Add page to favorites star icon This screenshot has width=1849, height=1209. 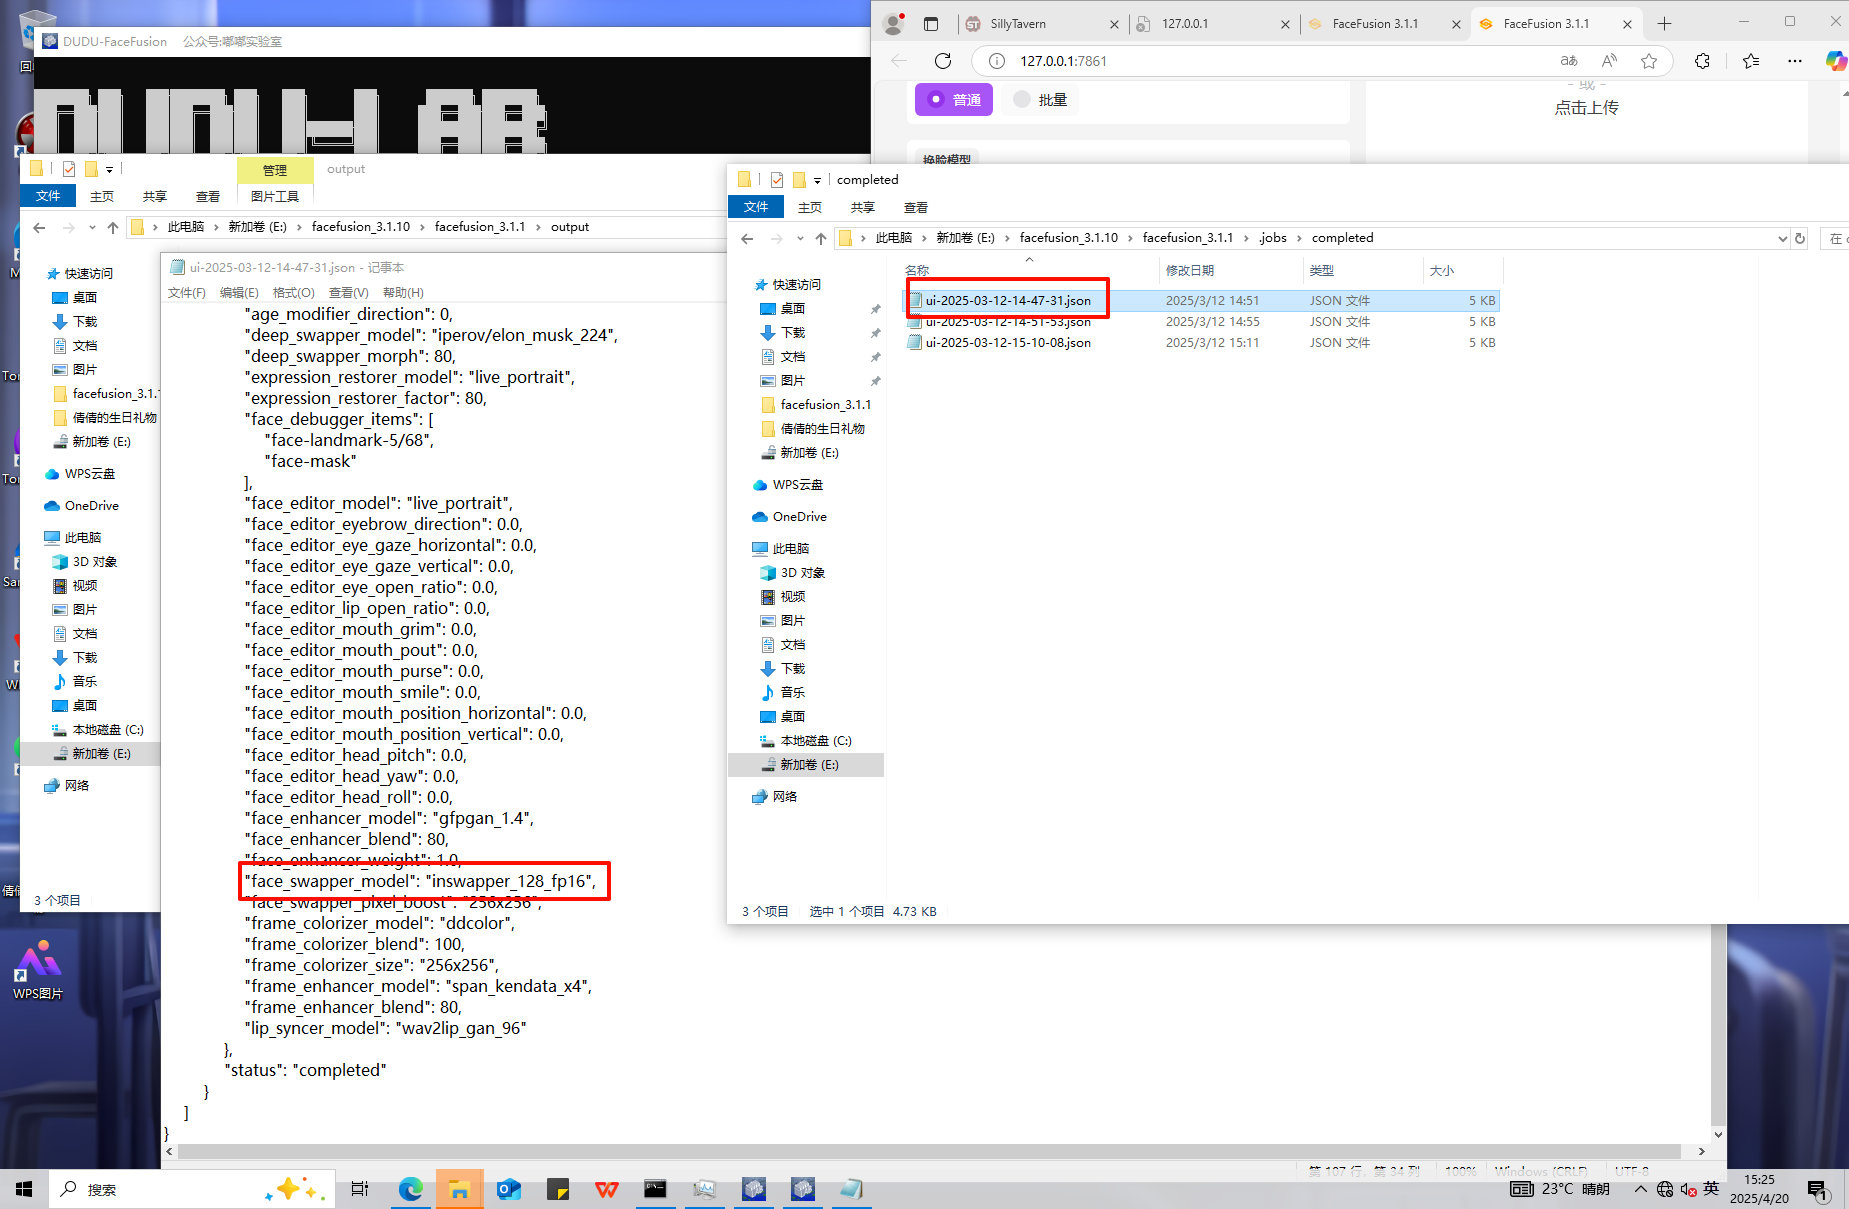tap(1649, 61)
